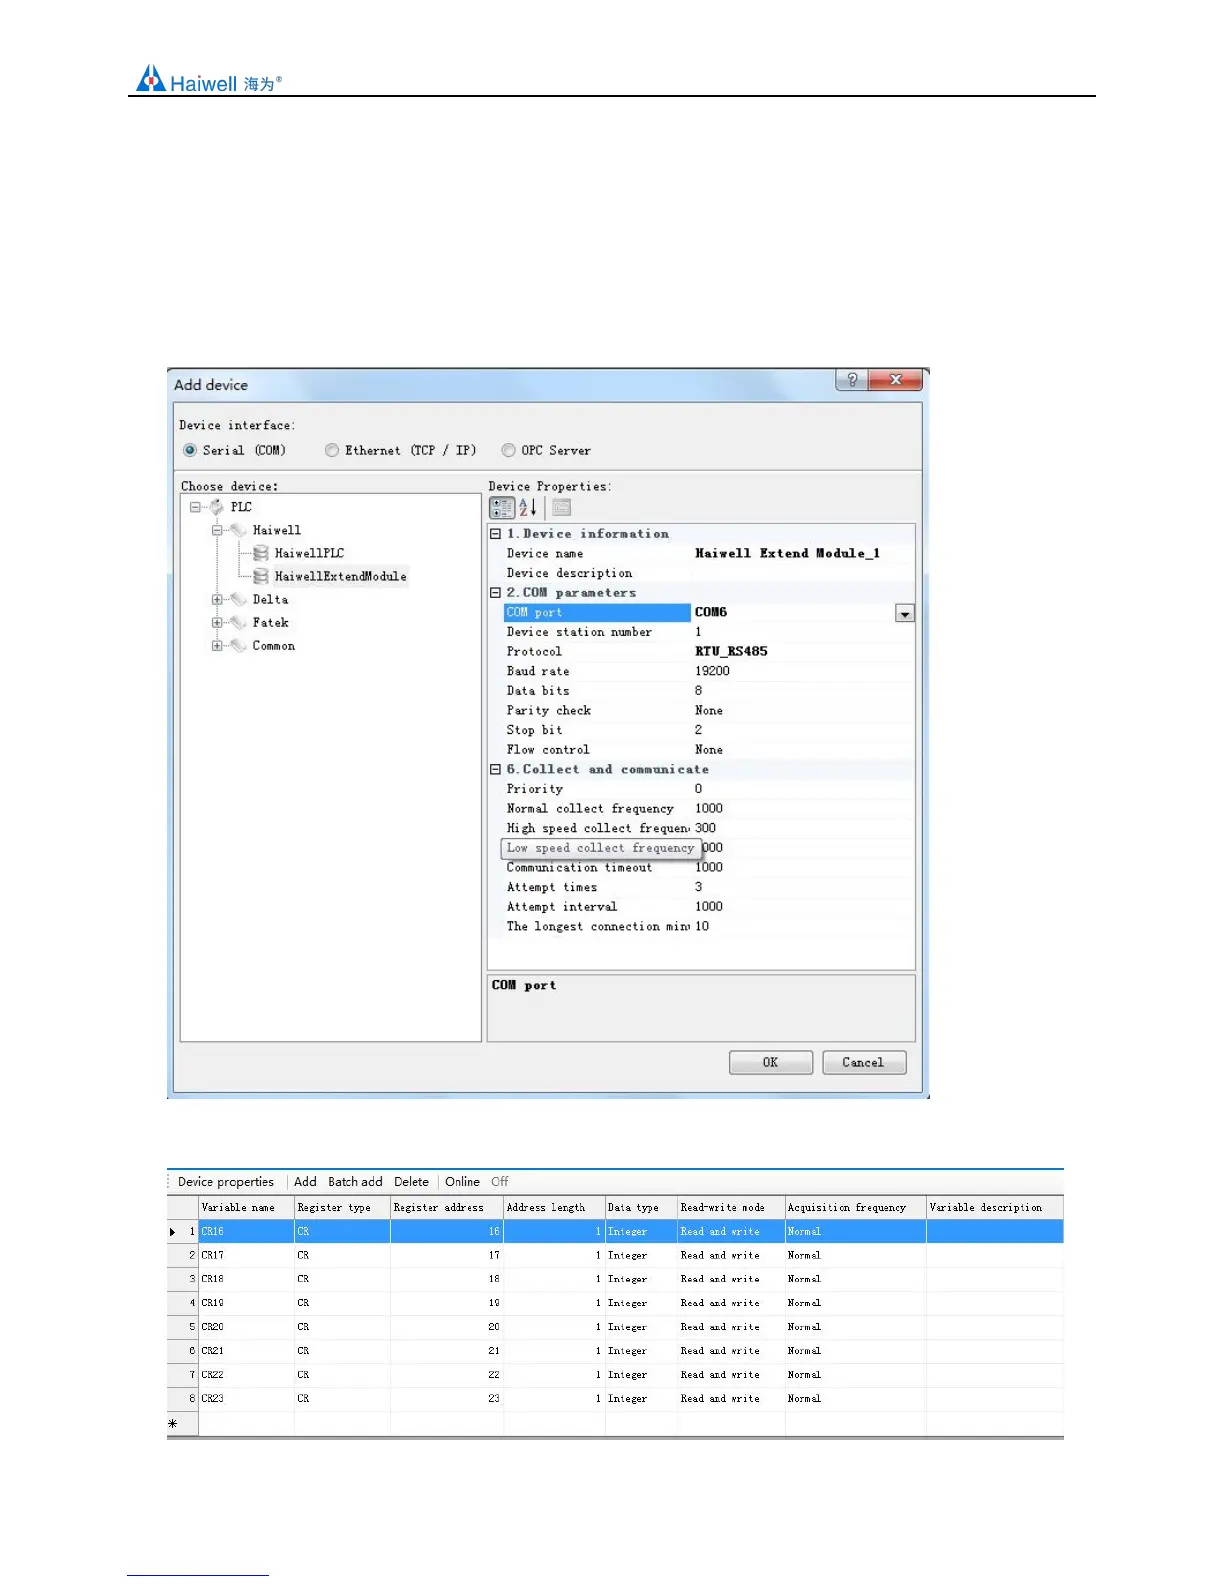Click the COM port property label
The width and height of the screenshot is (1224, 1584).
click(597, 613)
